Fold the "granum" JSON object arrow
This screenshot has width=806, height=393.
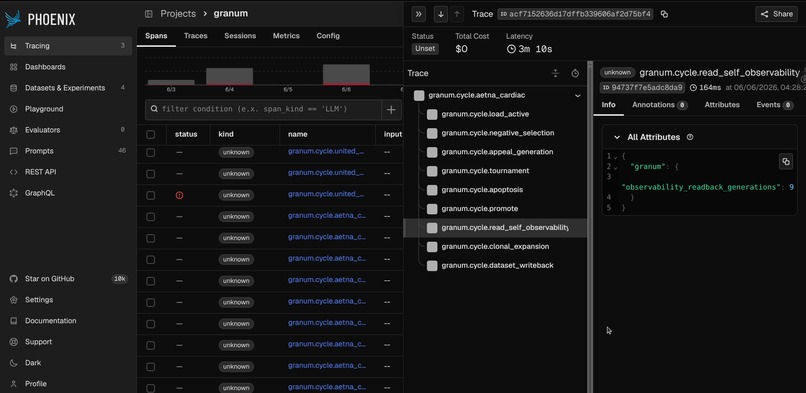(x=616, y=167)
